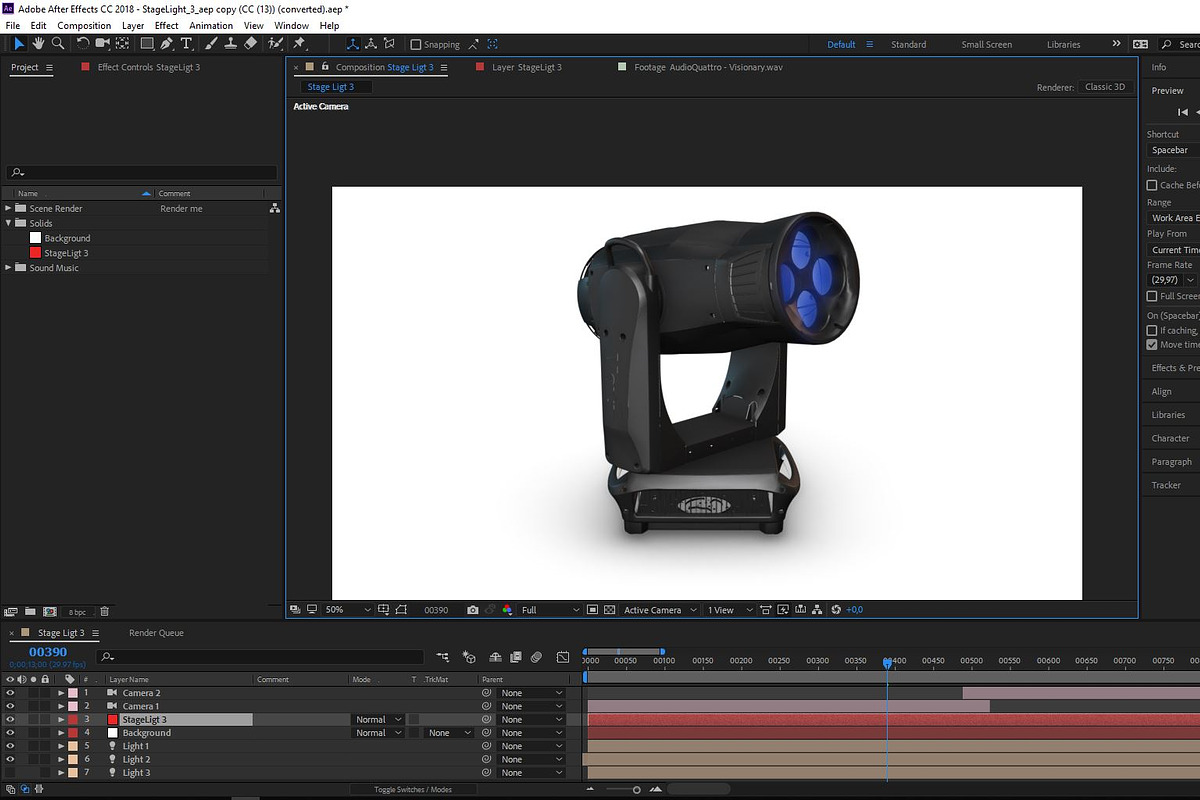This screenshot has height=800, width=1200.
Task: Open the Composition menu
Action: (84, 25)
